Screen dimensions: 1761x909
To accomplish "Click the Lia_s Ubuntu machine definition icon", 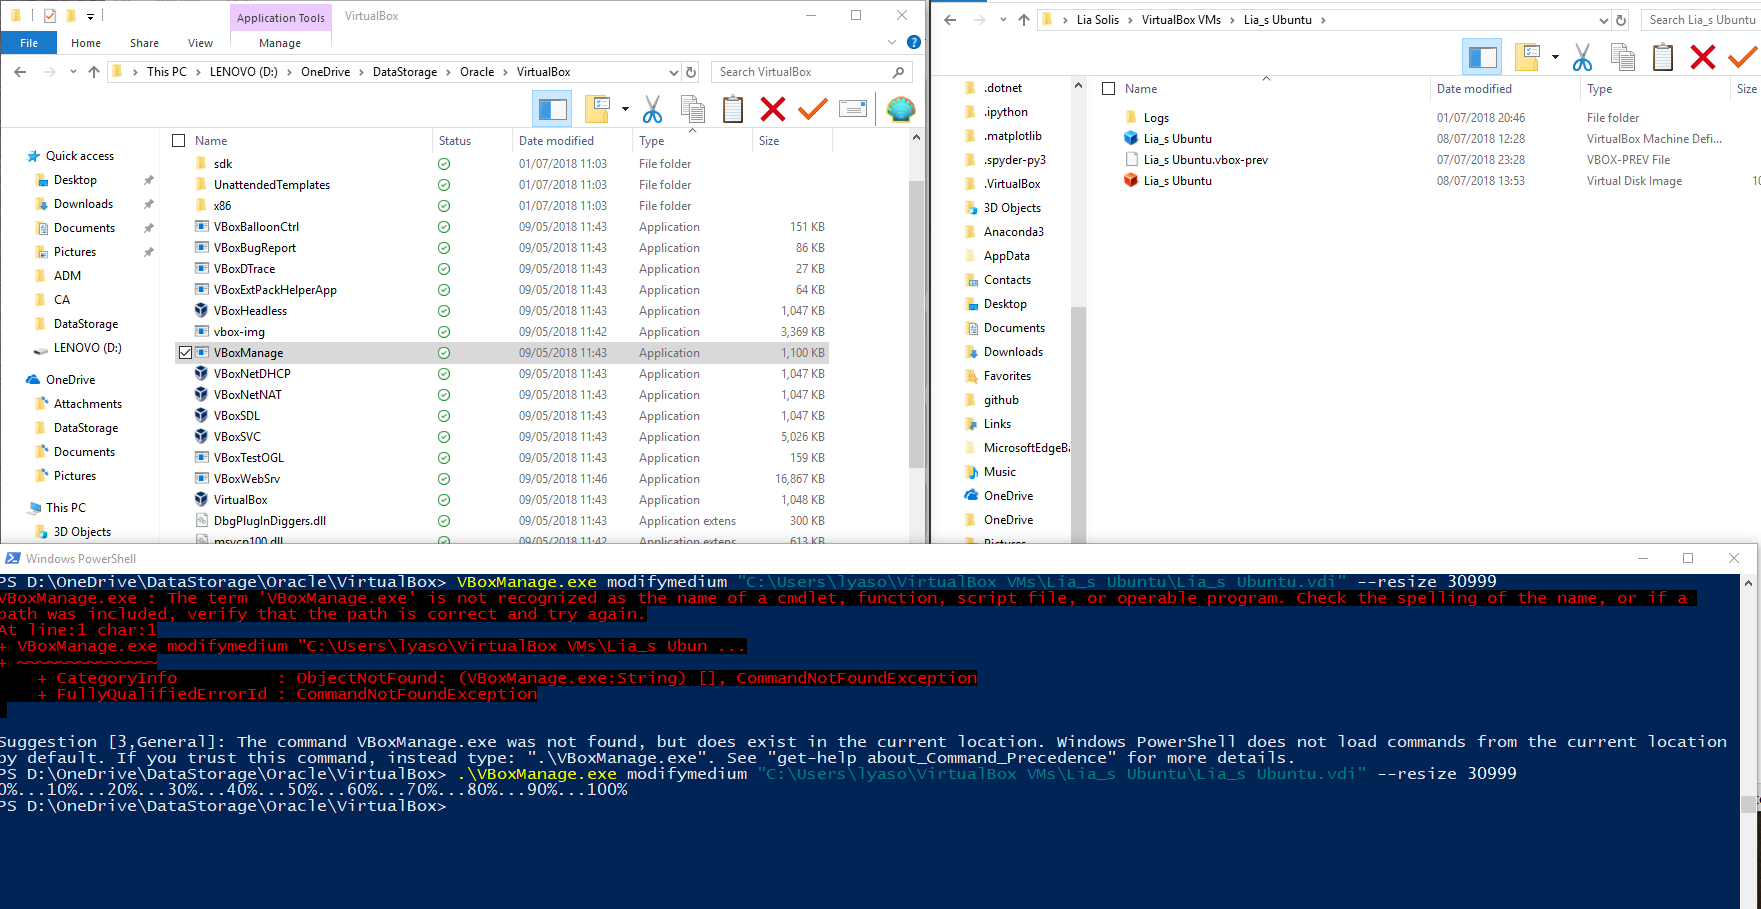I will [1131, 139].
